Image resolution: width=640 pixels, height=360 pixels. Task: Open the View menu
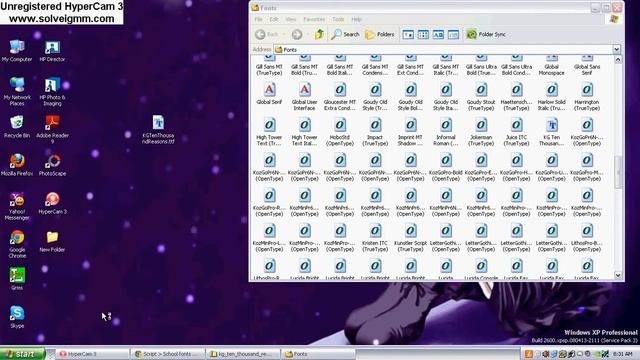[291, 19]
